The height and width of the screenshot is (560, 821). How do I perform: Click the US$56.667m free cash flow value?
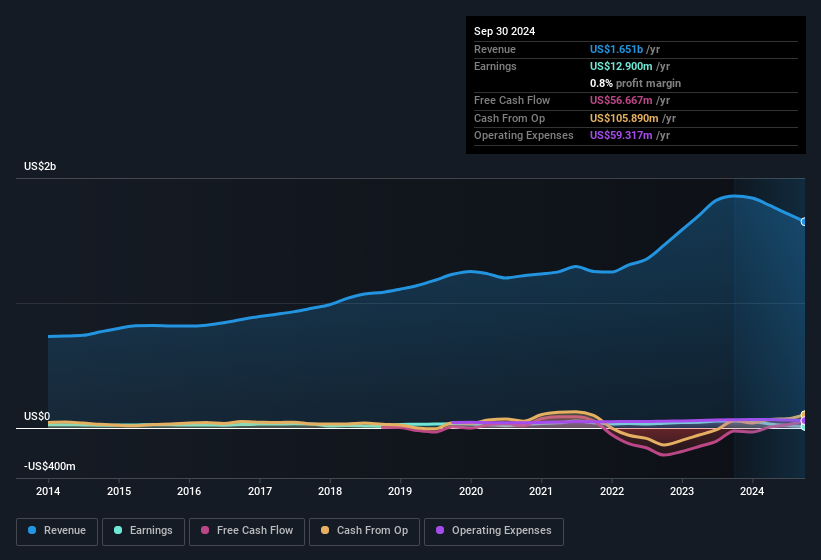coord(621,100)
